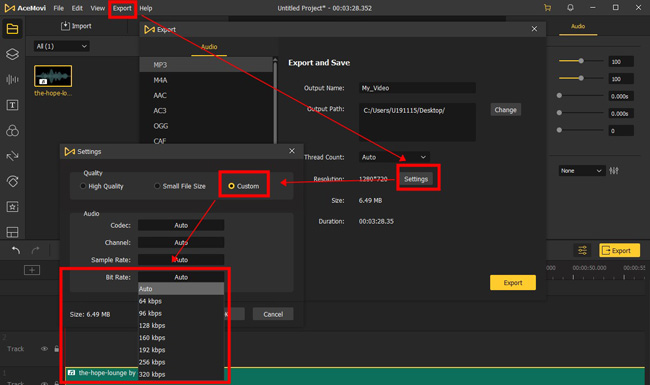Select the High Quality radio button
The width and height of the screenshot is (650, 385).
tap(83, 186)
